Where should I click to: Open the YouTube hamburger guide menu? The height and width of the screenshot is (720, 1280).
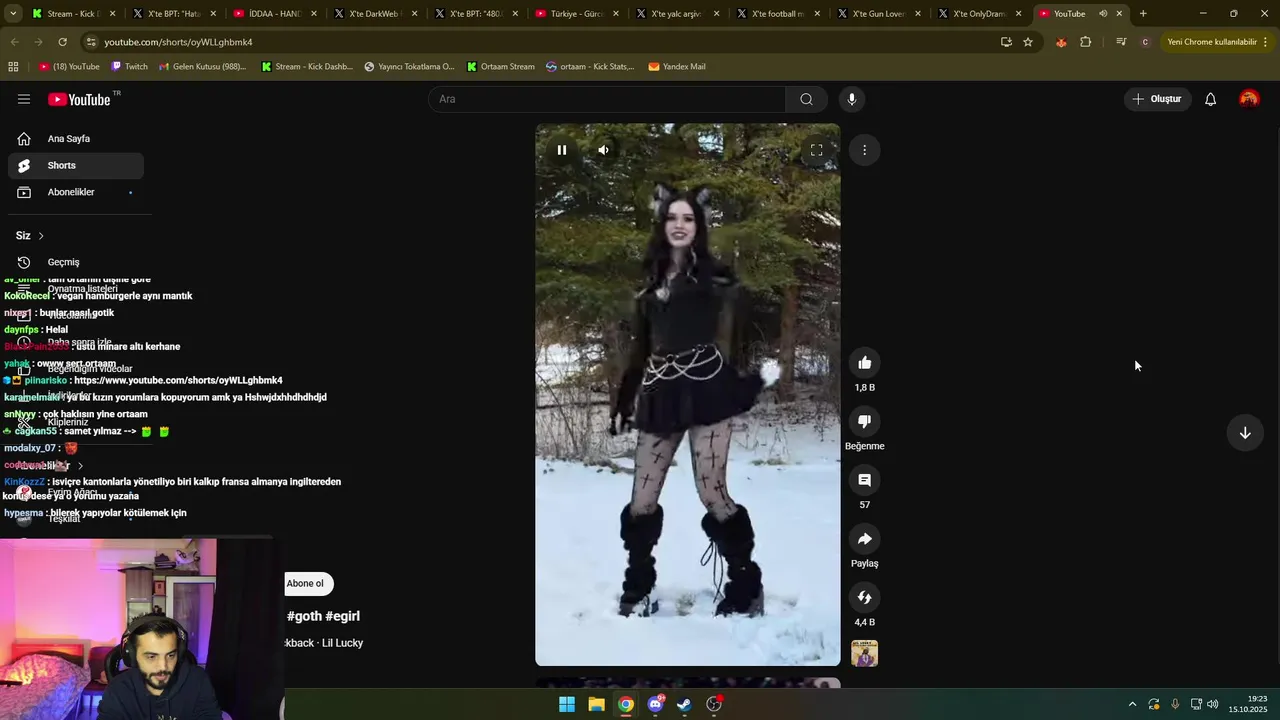pyautogui.click(x=24, y=99)
